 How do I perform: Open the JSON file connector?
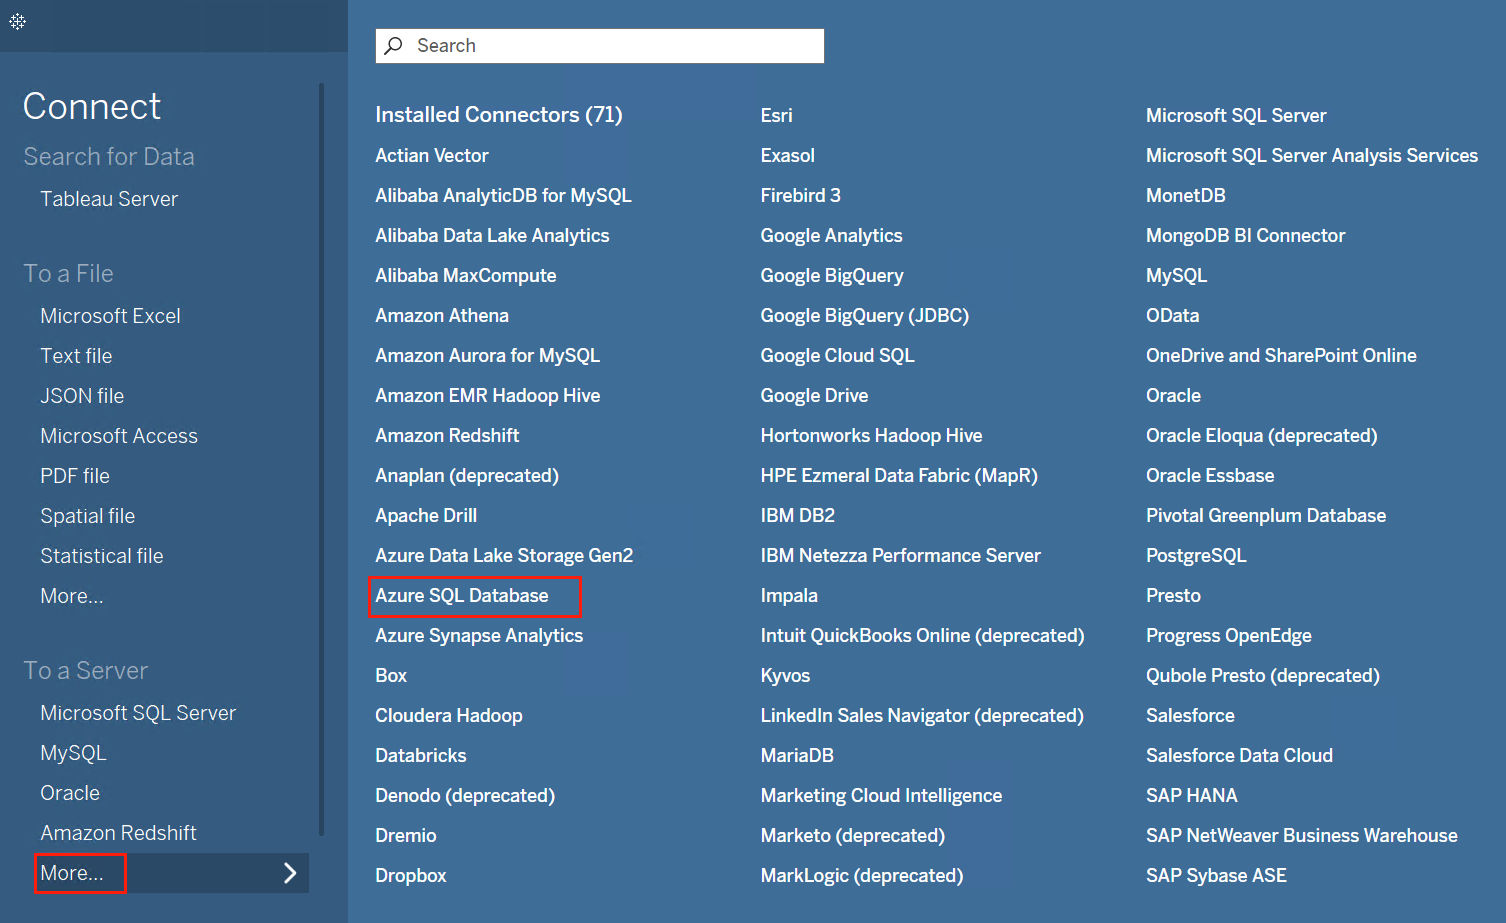[82, 395]
